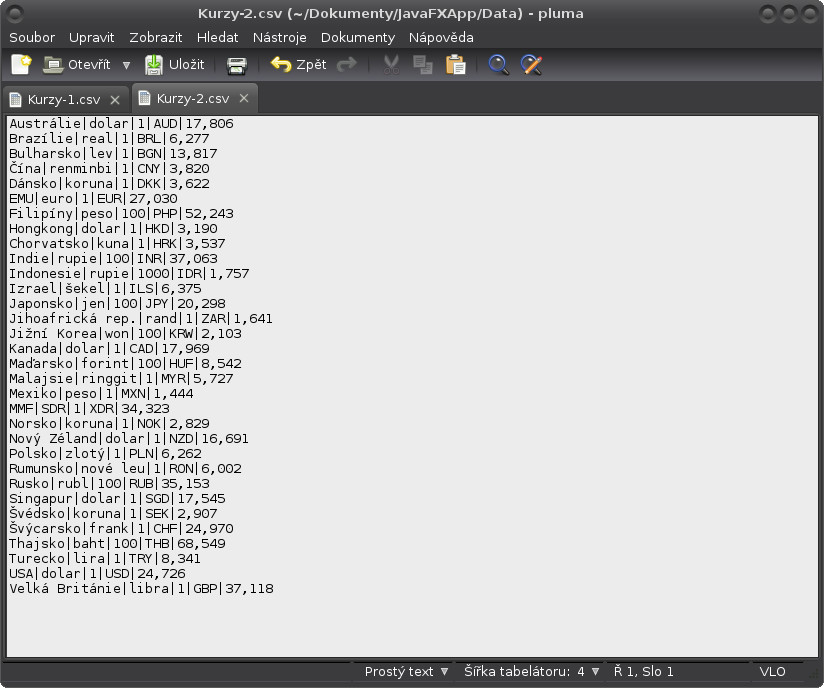This screenshot has height=688, width=824.
Task: Open the Upravit menu
Action: point(91,37)
